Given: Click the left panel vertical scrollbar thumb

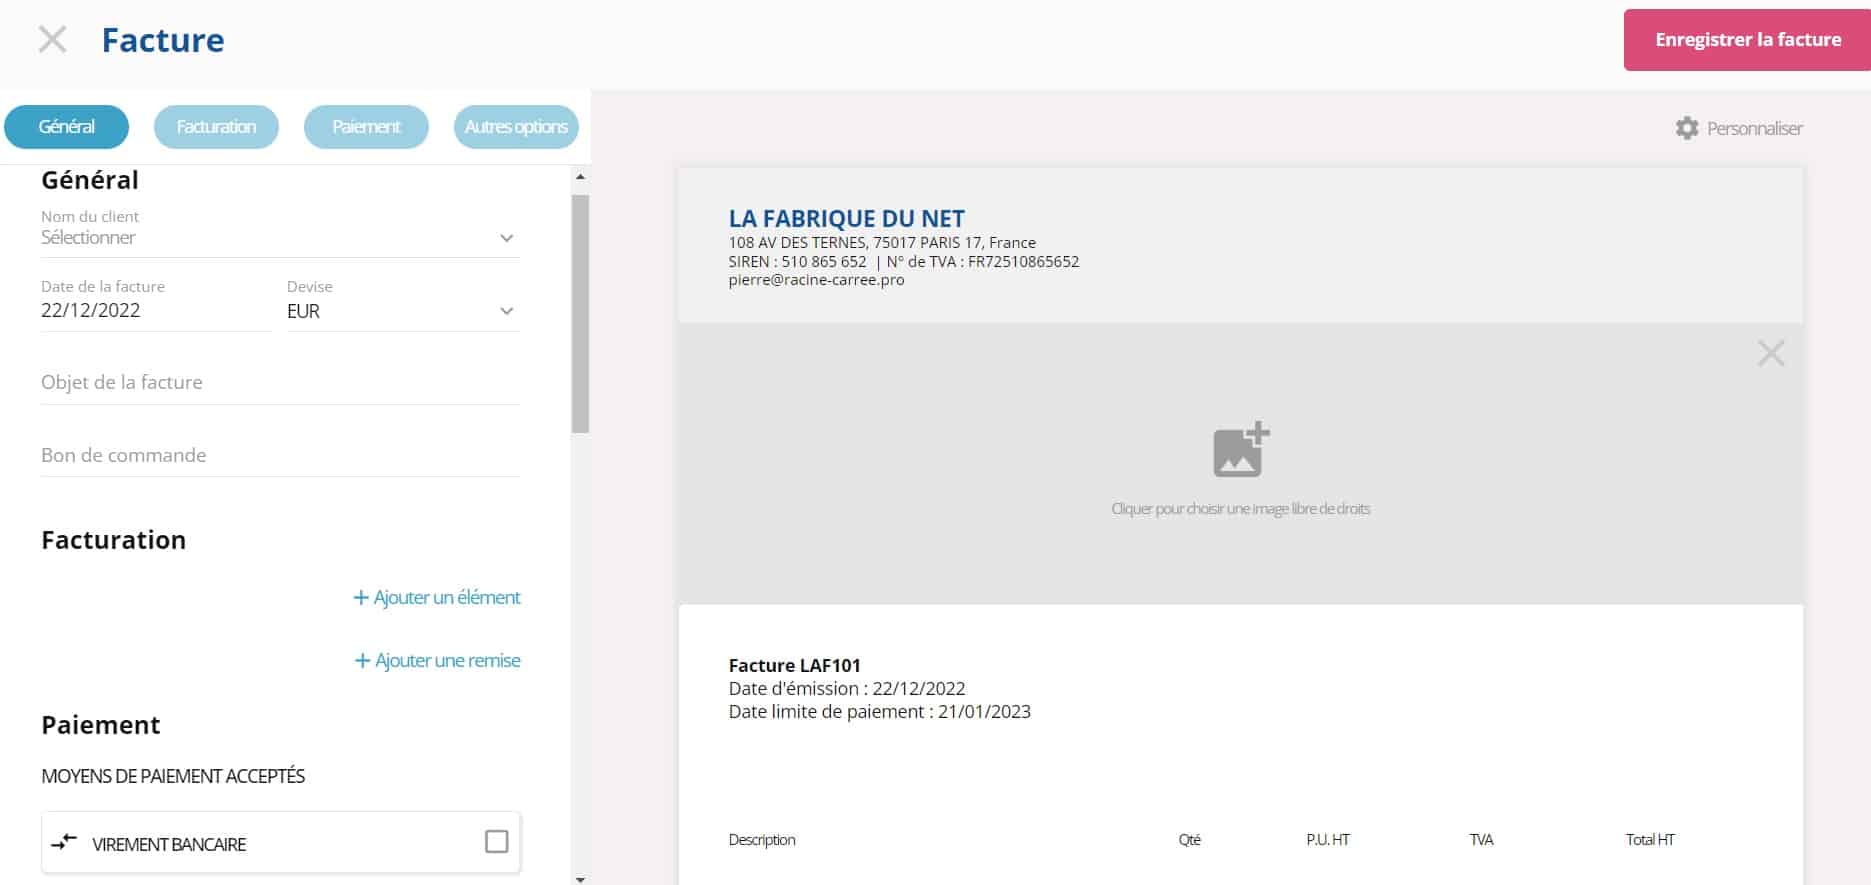Looking at the screenshot, I should (x=580, y=313).
